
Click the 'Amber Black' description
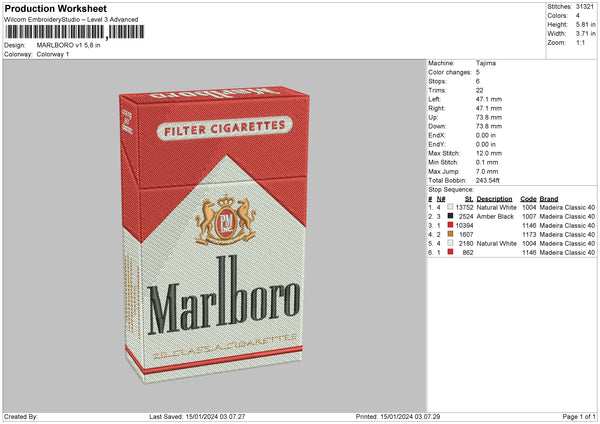pos(495,217)
